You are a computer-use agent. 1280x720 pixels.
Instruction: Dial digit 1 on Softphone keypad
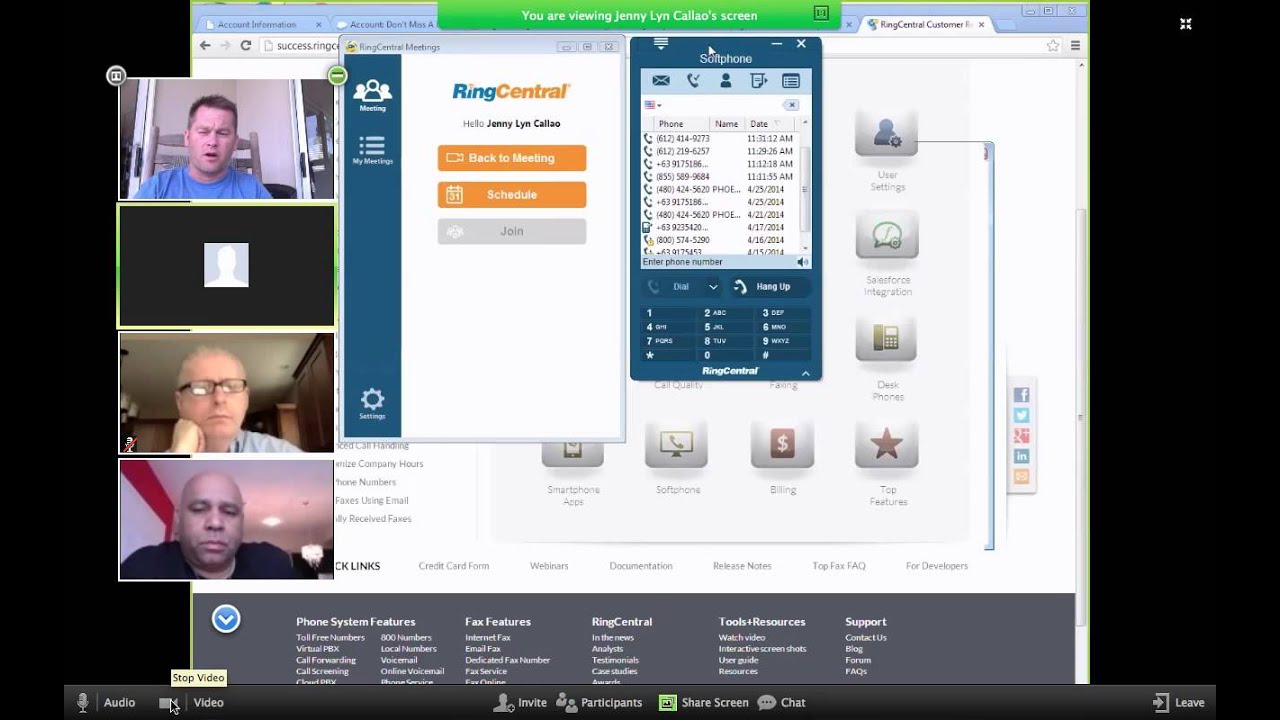pos(668,313)
